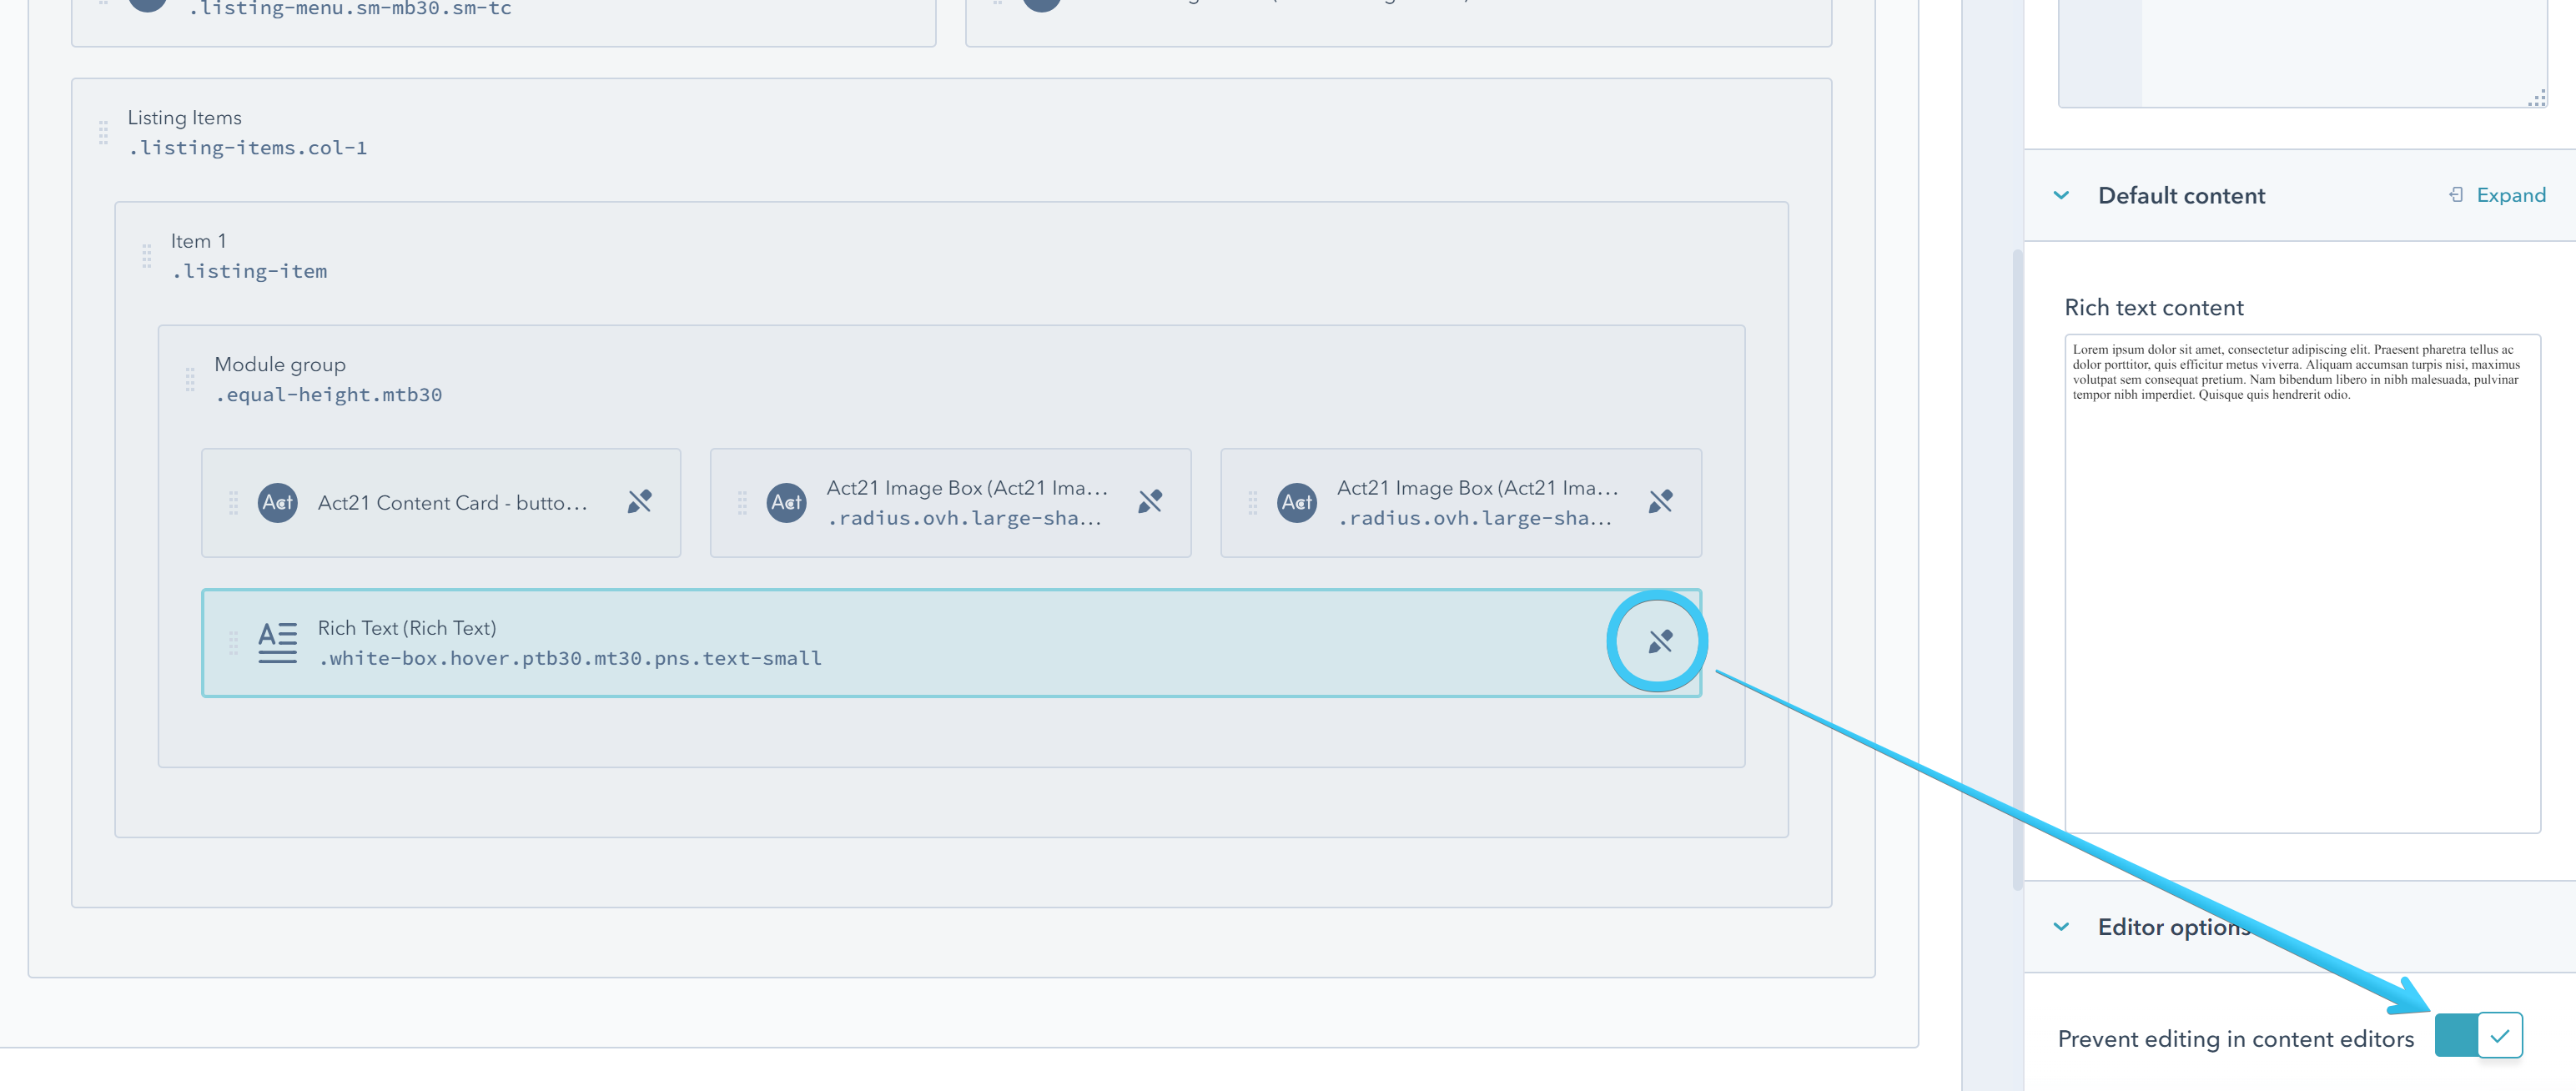The width and height of the screenshot is (2576, 1091).
Task: Click crossed-pencil icon on Act21 Content Card
Action: coord(639,501)
